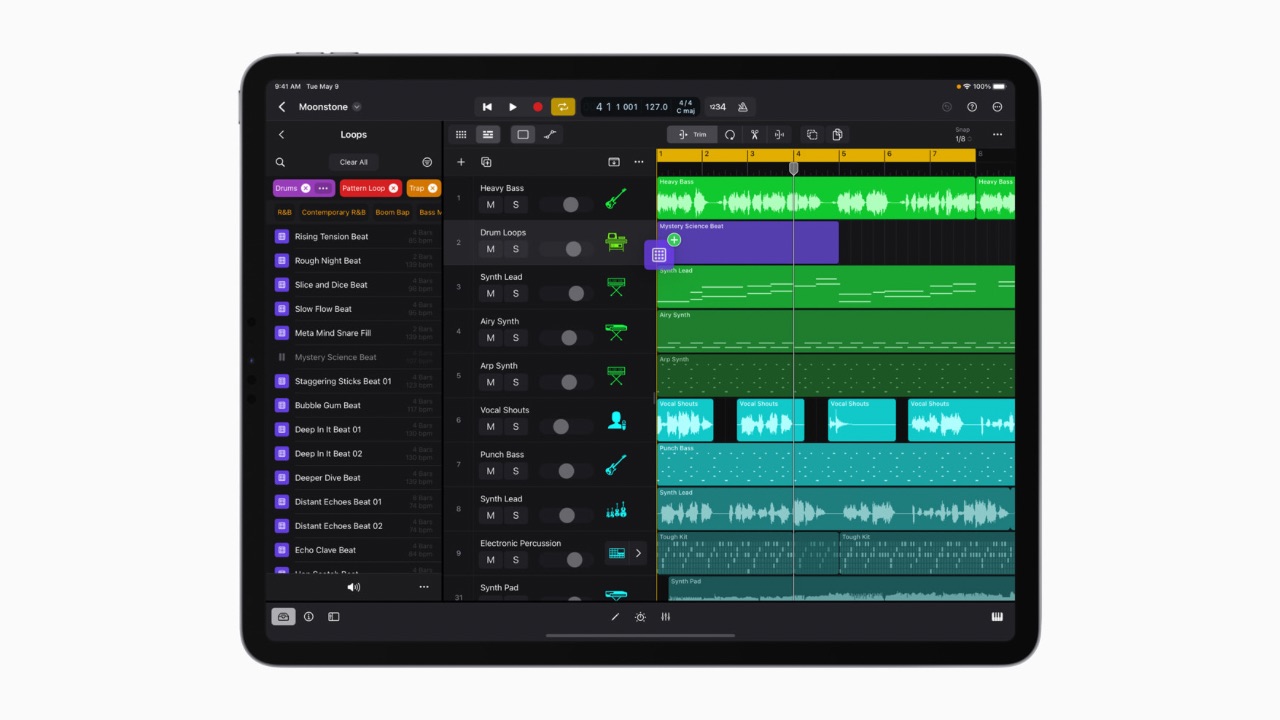
Task: Adjust the Drum Loops volume knob
Action: click(573, 248)
